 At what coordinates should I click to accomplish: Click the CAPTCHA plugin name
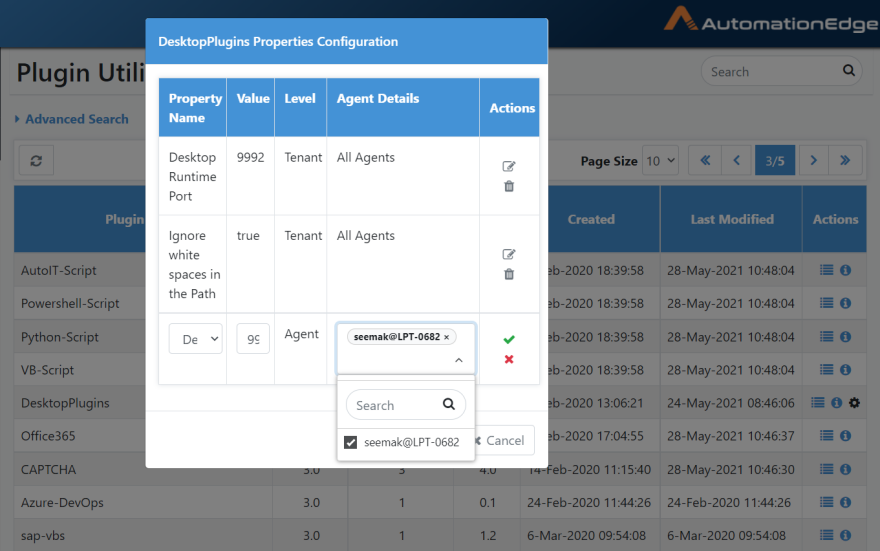48,470
